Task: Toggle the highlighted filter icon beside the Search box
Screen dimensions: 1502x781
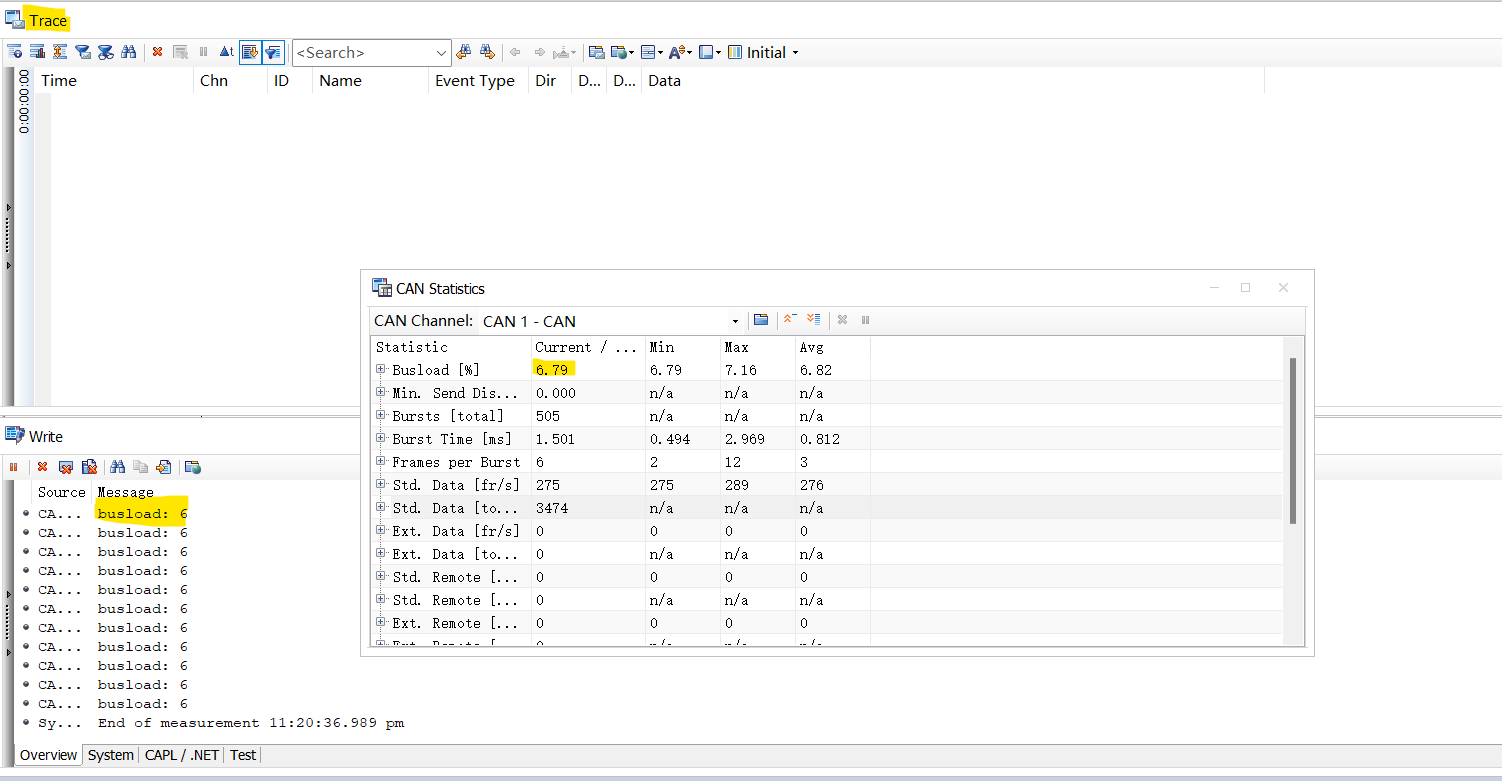Action: pyautogui.click(x=273, y=52)
